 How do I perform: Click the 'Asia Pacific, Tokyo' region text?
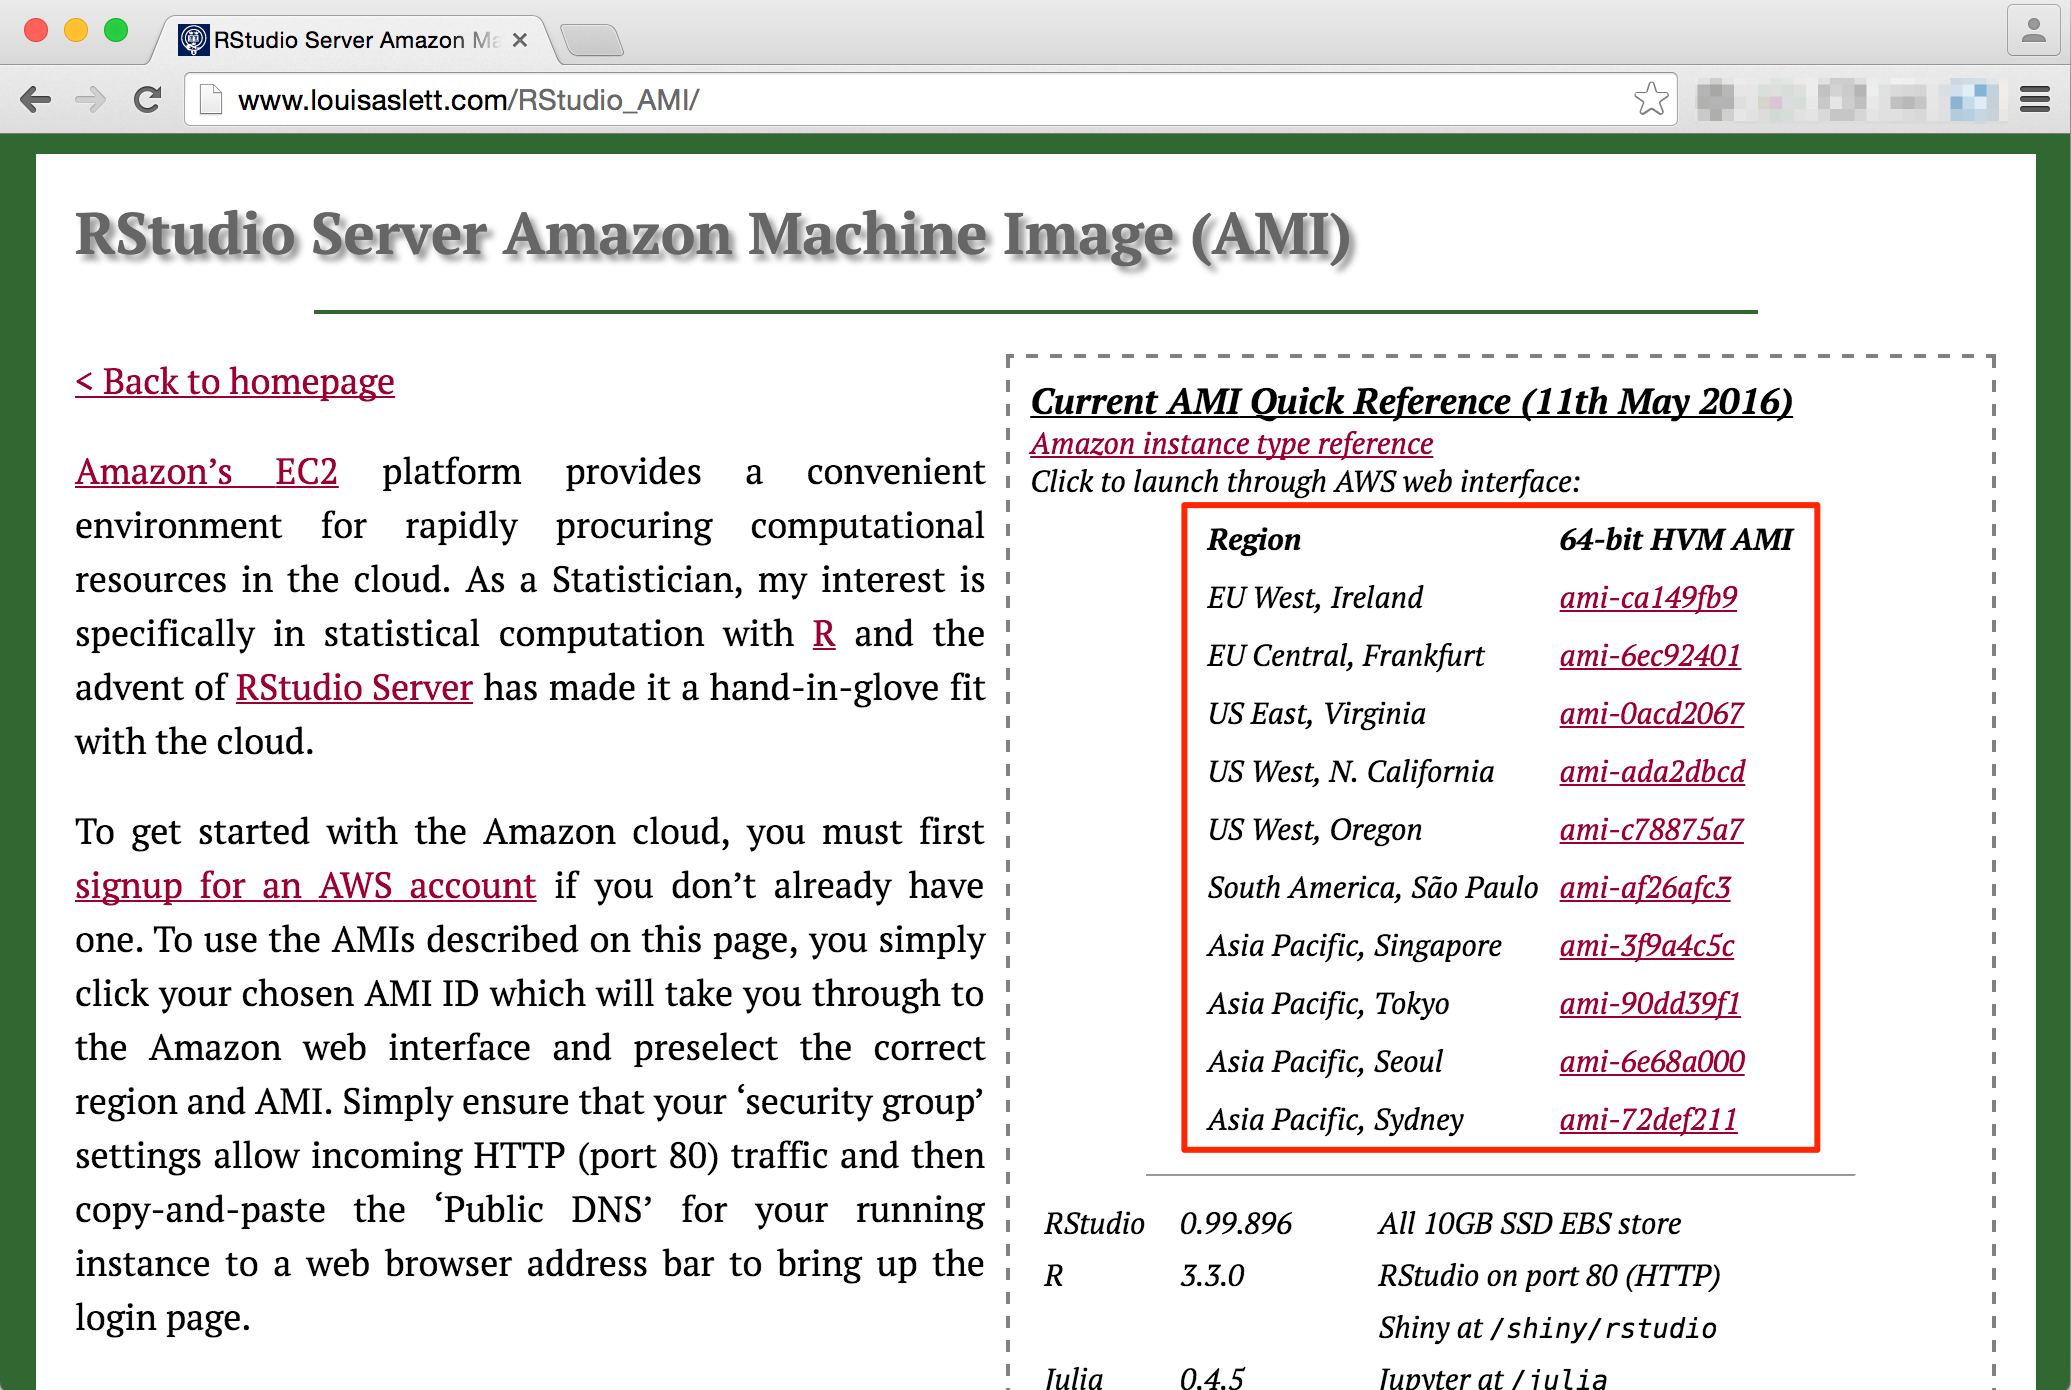click(x=1328, y=1004)
